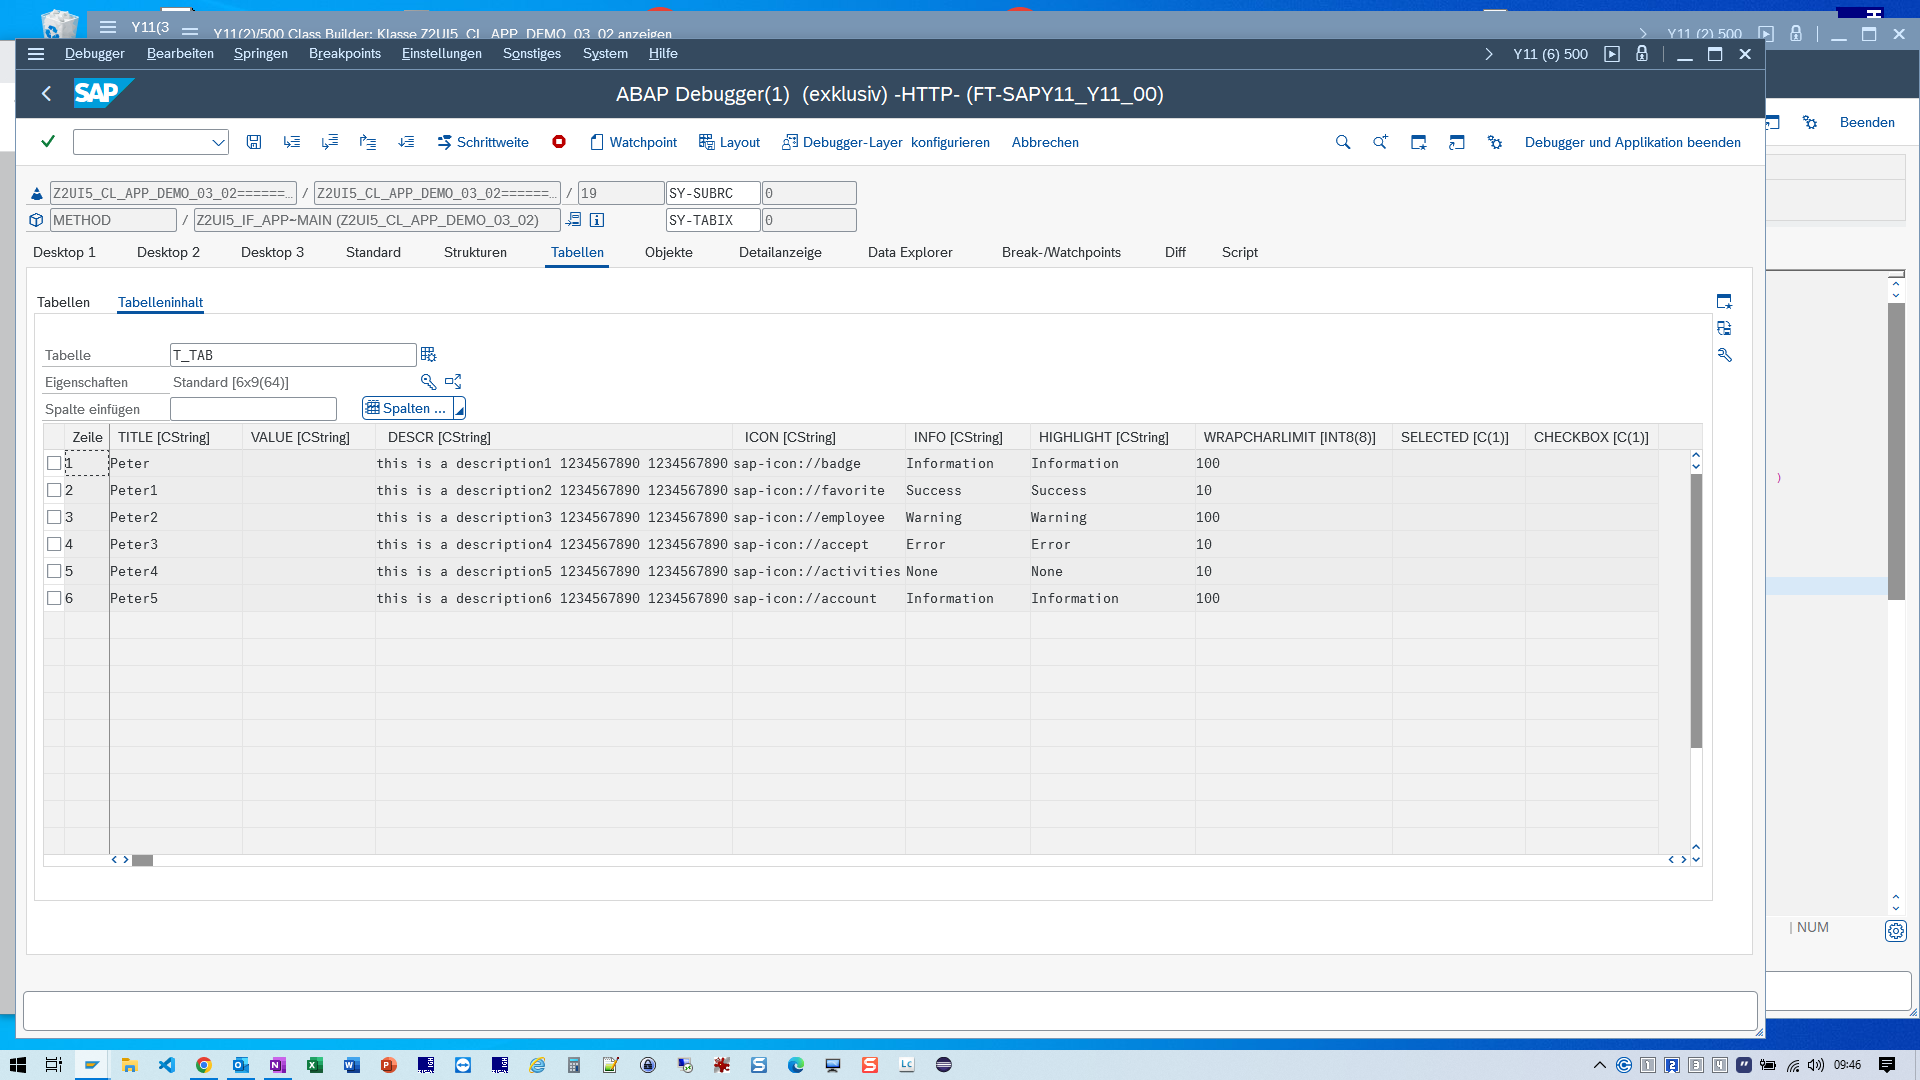The width and height of the screenshot is (1920, 1080).
Task: Tick checkbox of row 6 Peter5
Action: tap(55, 598)
